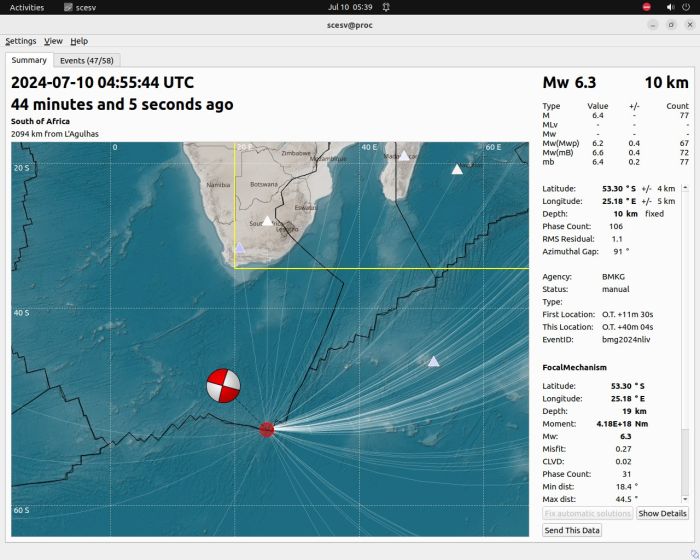Click the station triangle in the southern Indian Ocean
700x560 pixels.
coord(433,361)
